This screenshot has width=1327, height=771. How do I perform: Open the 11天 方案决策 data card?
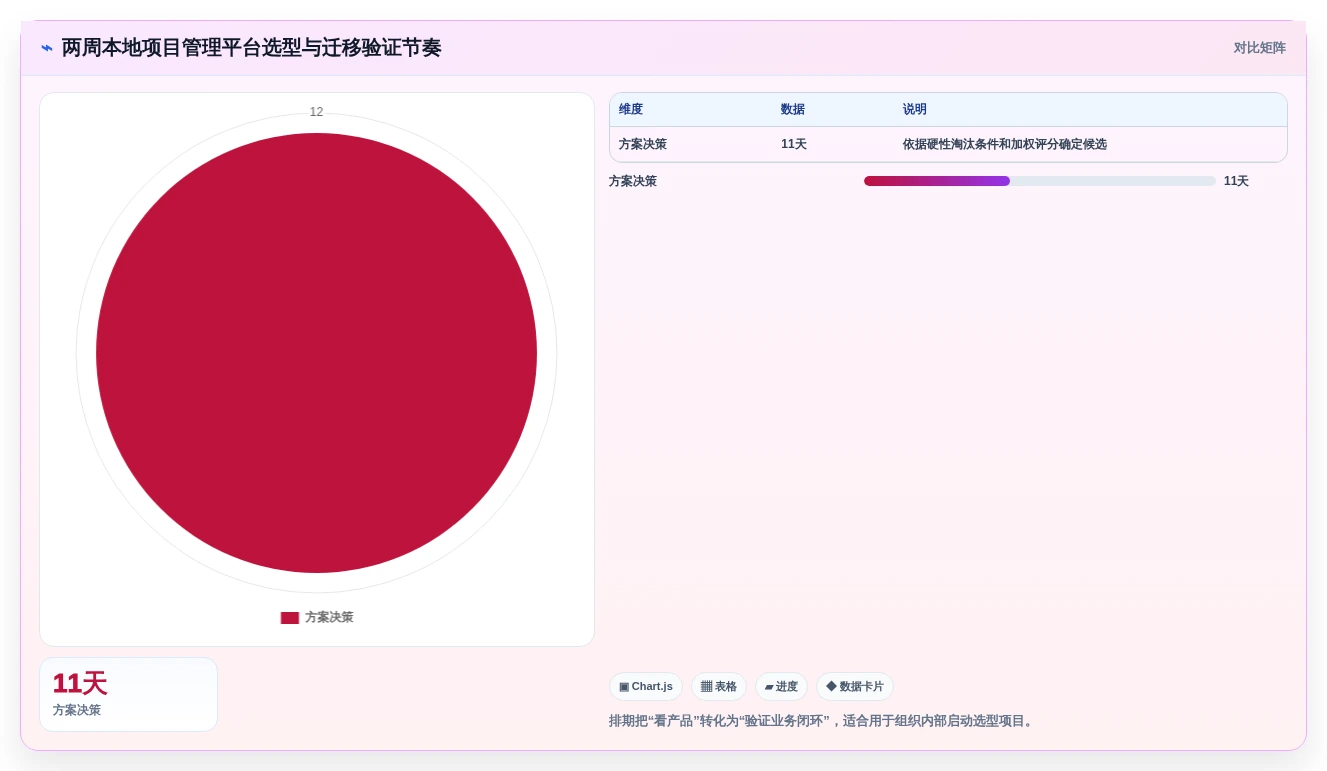click(x=128, y=694)
